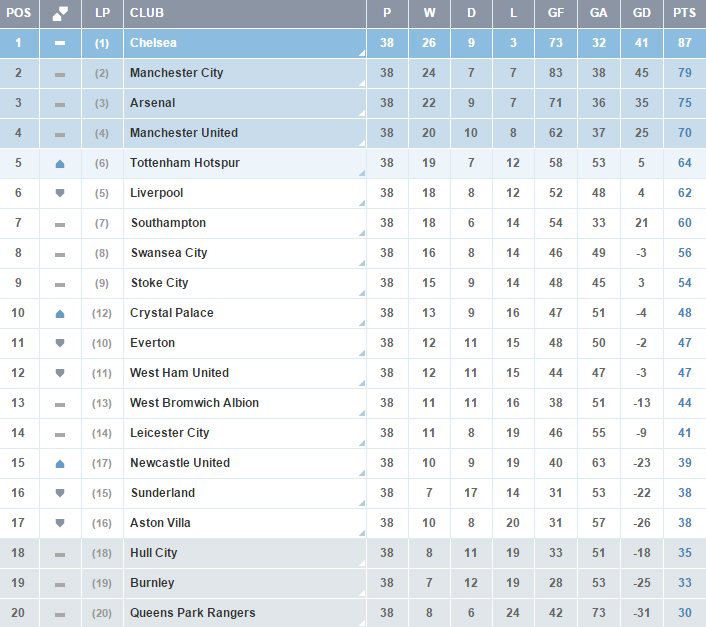Open the Queens Park Rangers club link
The image size is (706, 627).
point(192,613)
